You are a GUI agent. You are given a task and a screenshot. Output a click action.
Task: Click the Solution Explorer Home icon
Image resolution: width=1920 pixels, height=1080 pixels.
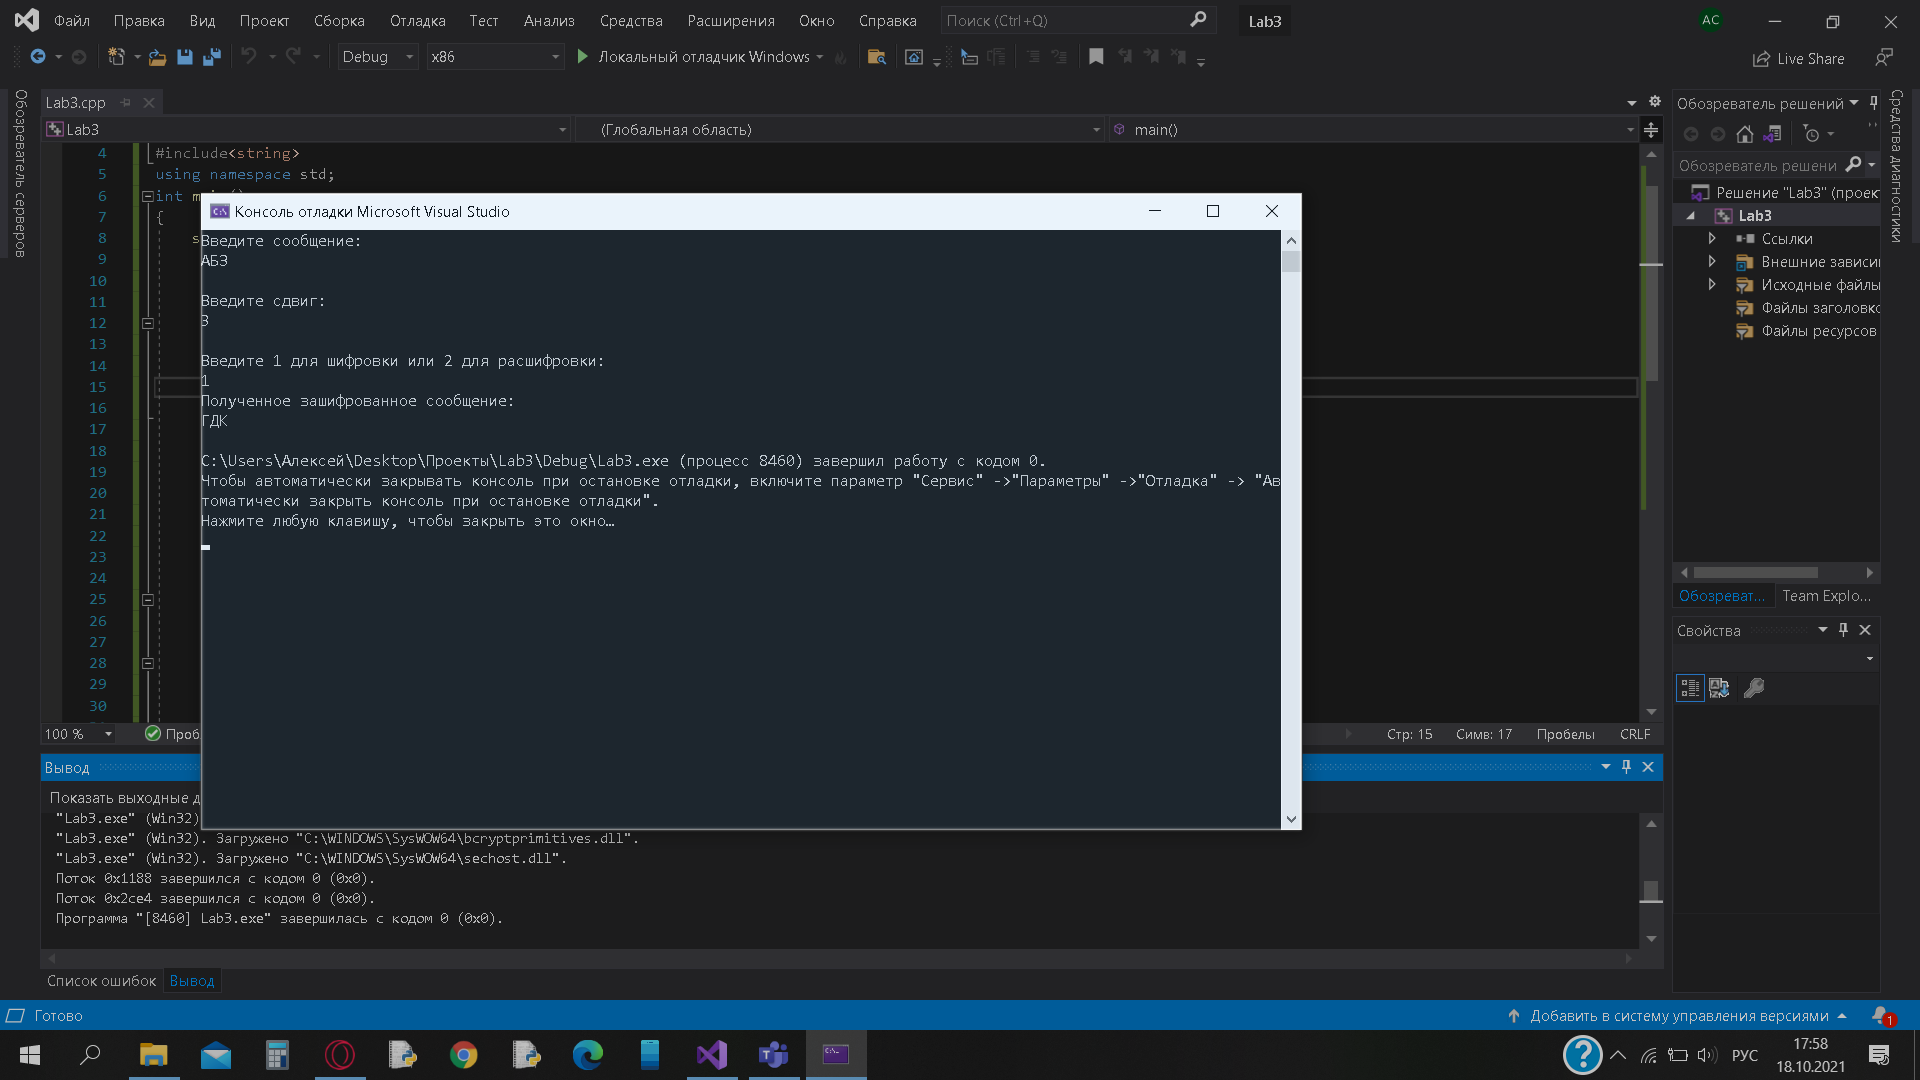pyautogui.click(x=1745, y=134)
